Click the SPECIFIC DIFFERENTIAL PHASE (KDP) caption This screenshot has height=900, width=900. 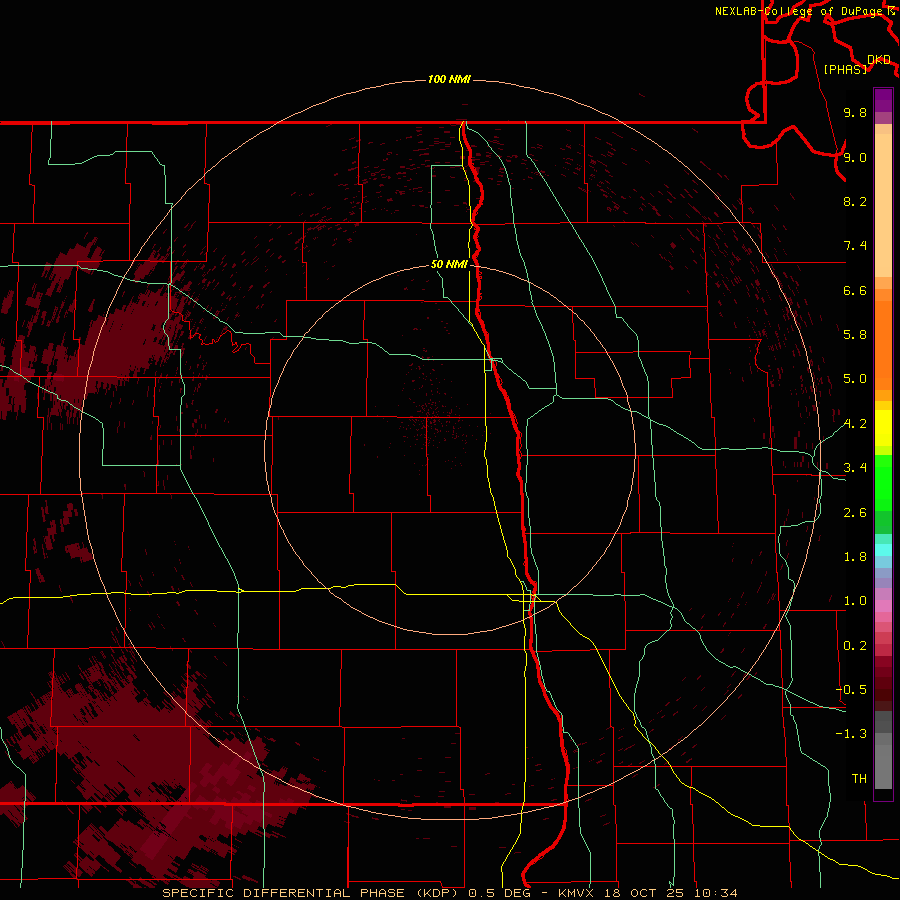(x=310, y=893)
